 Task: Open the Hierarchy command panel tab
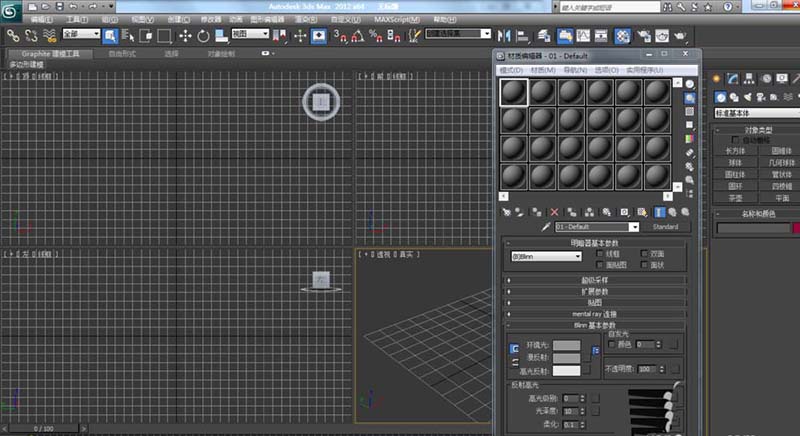point(749,79)
